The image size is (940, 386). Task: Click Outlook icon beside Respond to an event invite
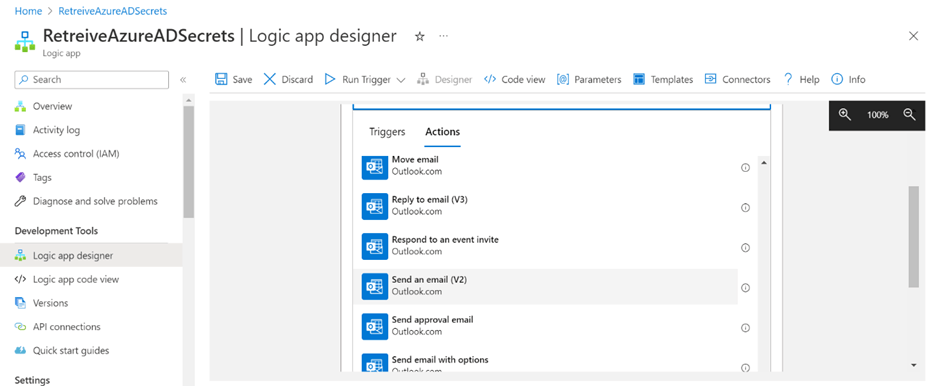(375, 246)
